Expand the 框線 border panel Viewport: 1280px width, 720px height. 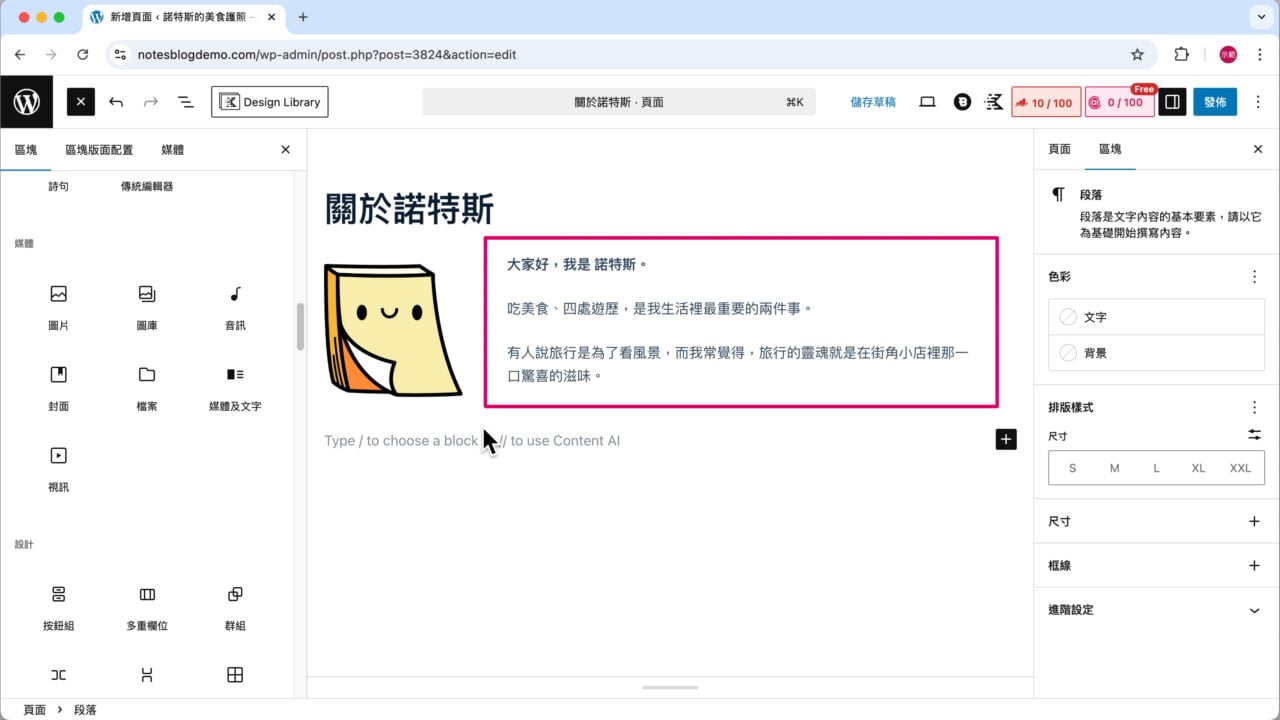[1254, 565]
